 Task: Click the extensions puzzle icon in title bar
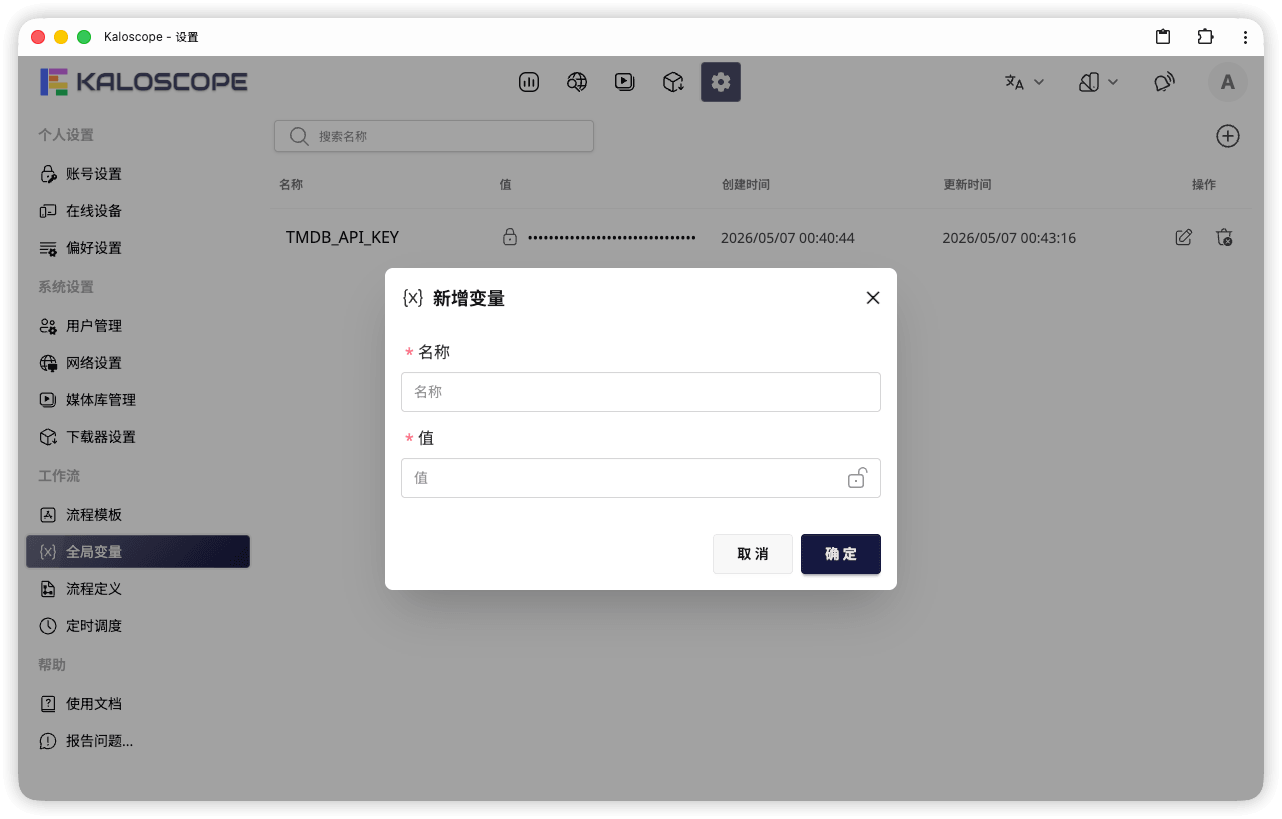pos(1205,37)
